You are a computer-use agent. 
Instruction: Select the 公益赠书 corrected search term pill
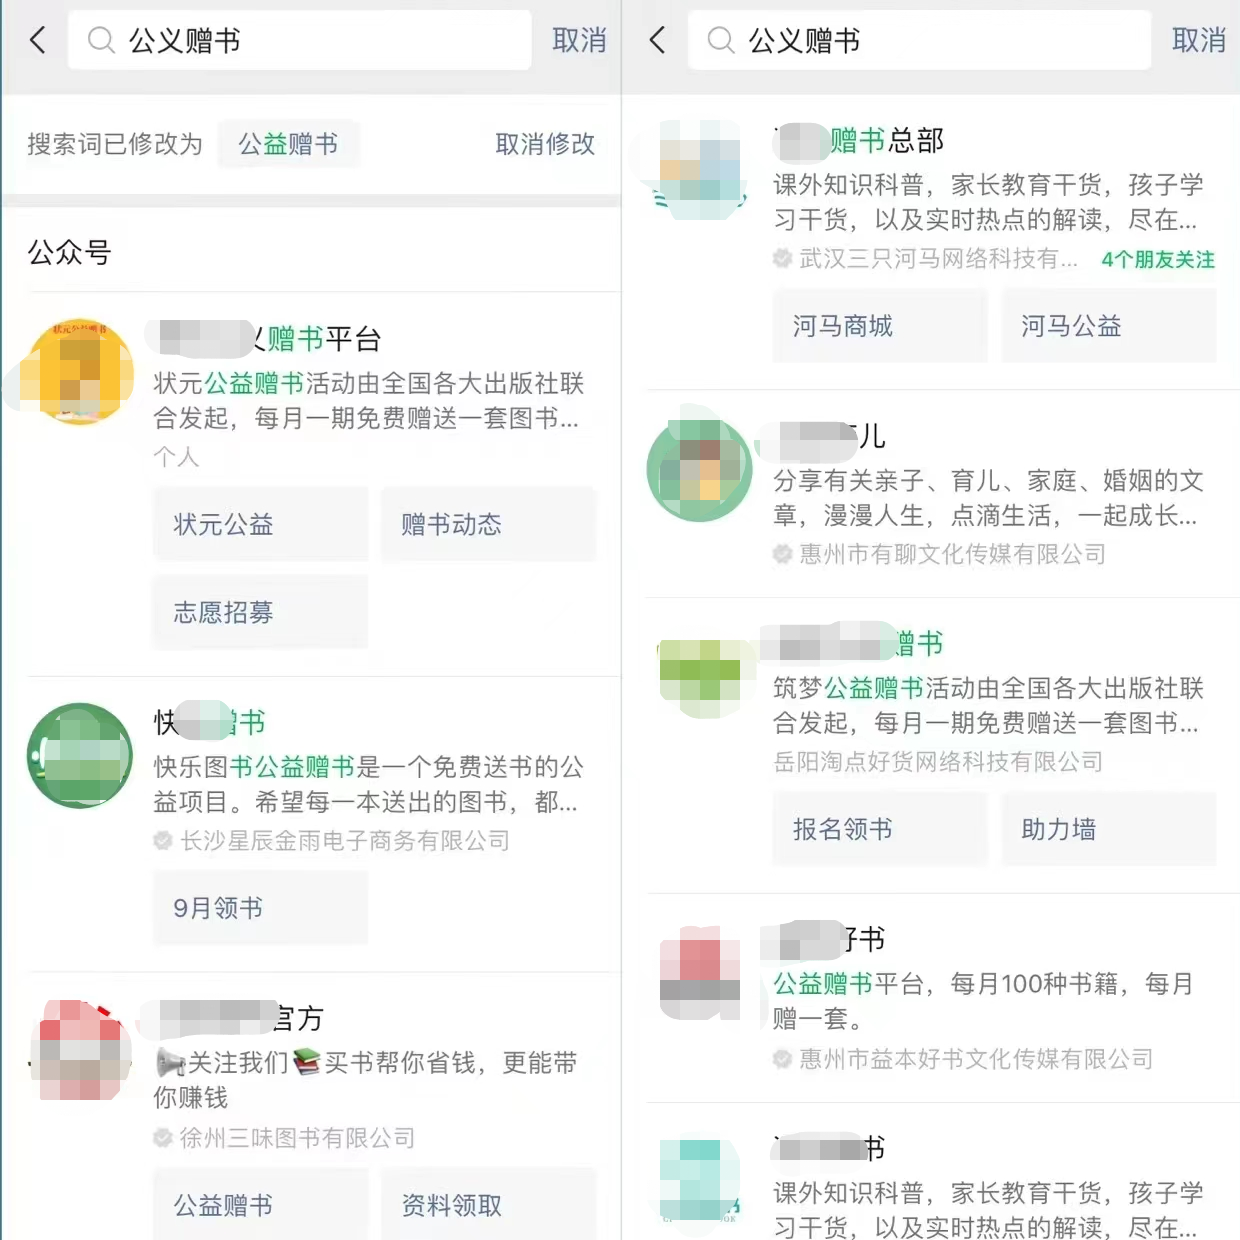[x=288, y=144]
